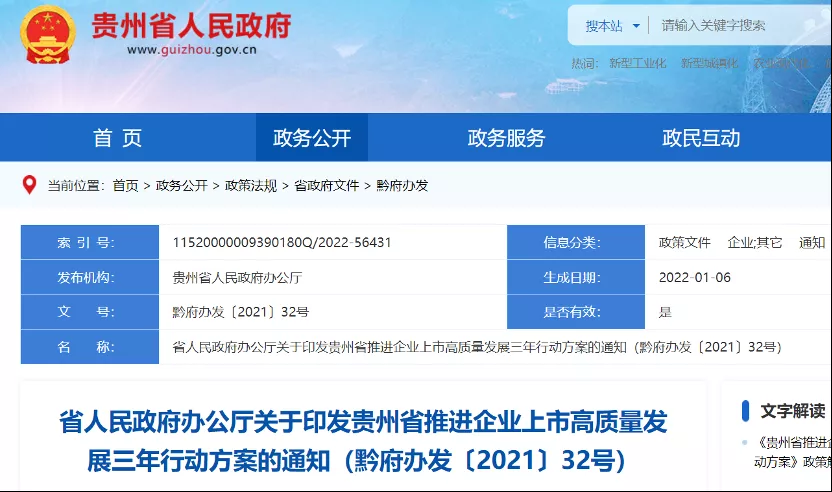
Task: Click the 黔府办发 breadcrumb link
Action: [x=402, y=186]
